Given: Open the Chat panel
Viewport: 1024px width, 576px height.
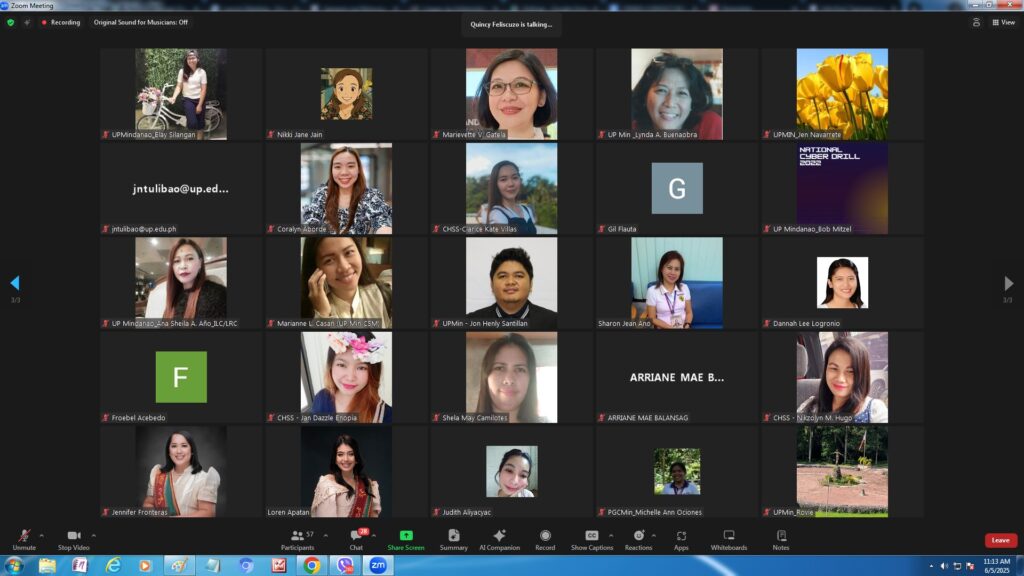Looking at the screenshot, I should 356,539.
